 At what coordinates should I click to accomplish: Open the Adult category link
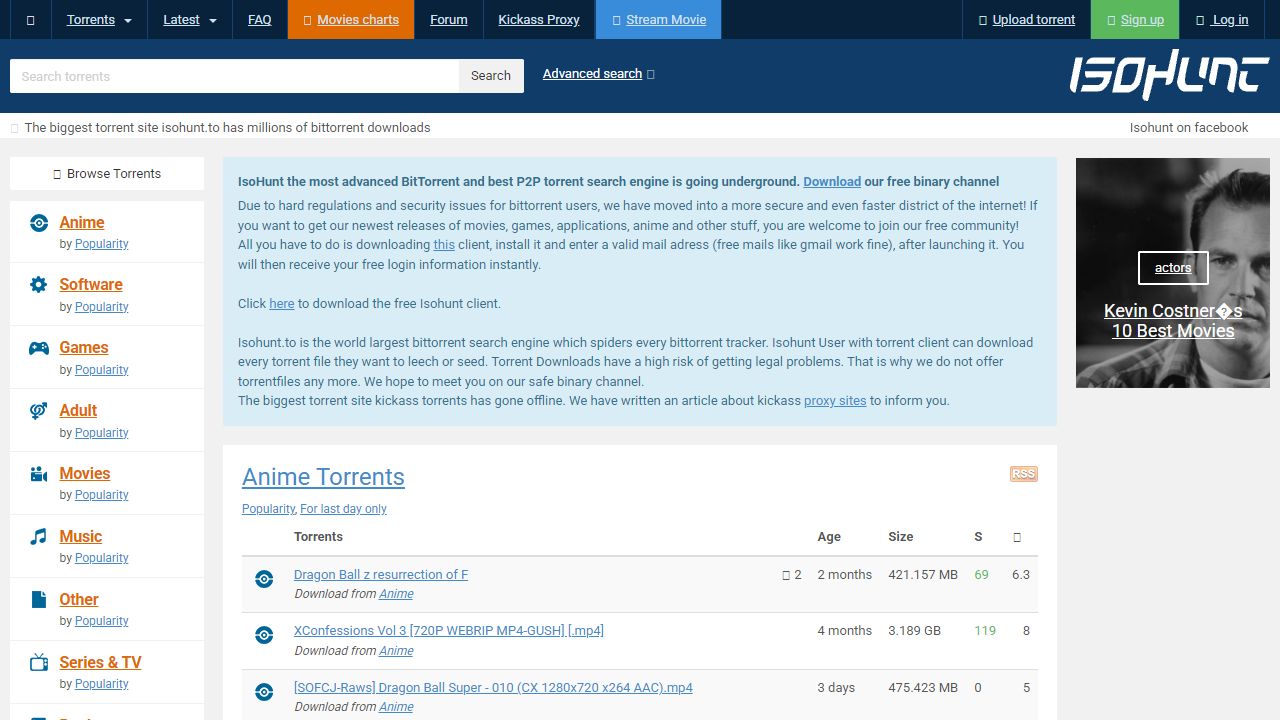pyautogui.click(x=78, y=411)
